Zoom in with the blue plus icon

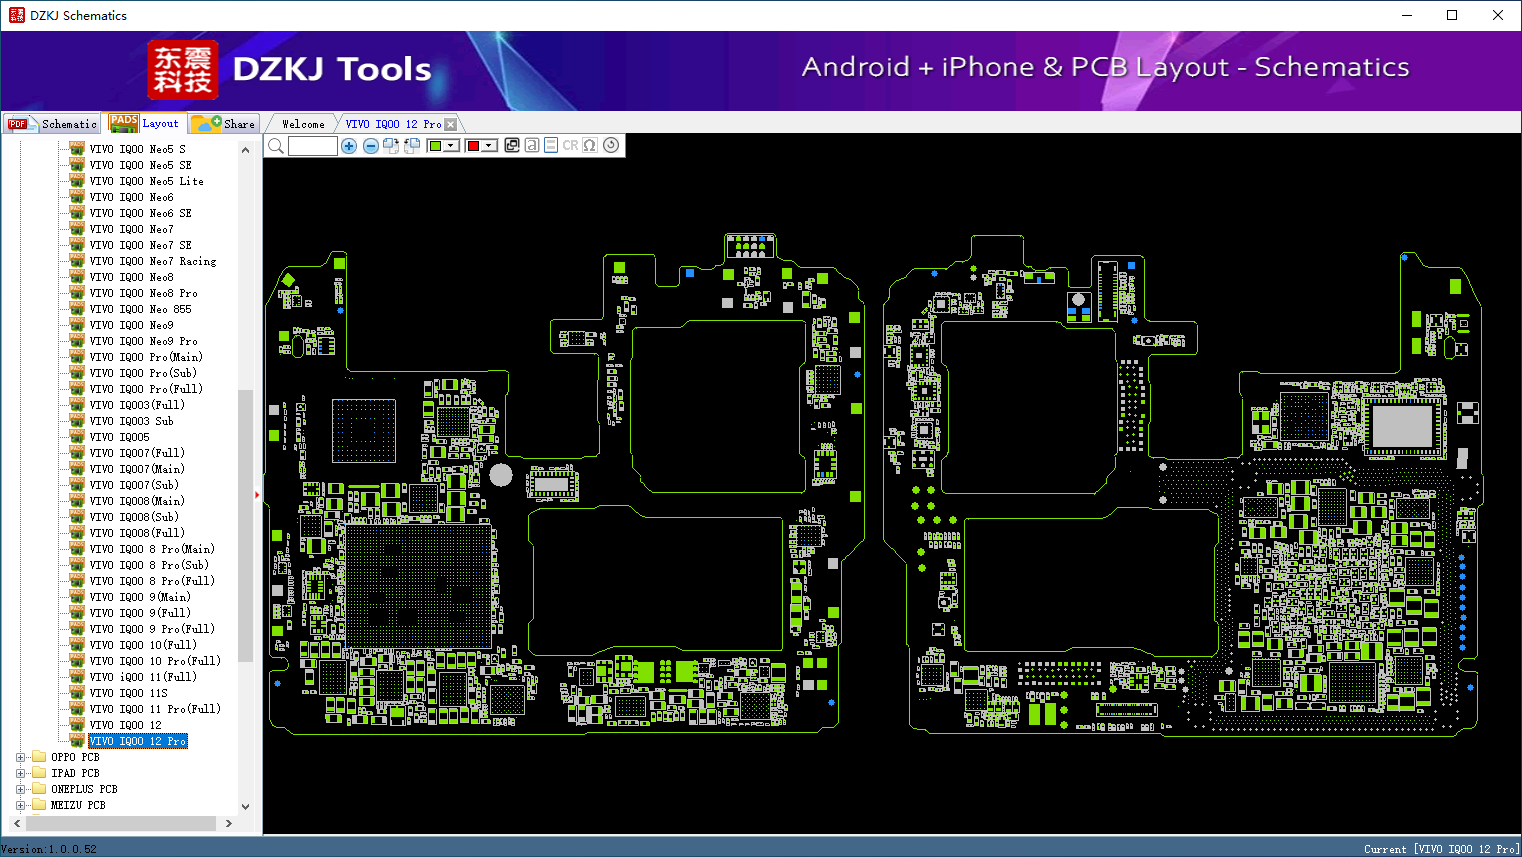[x=349, y=146]
